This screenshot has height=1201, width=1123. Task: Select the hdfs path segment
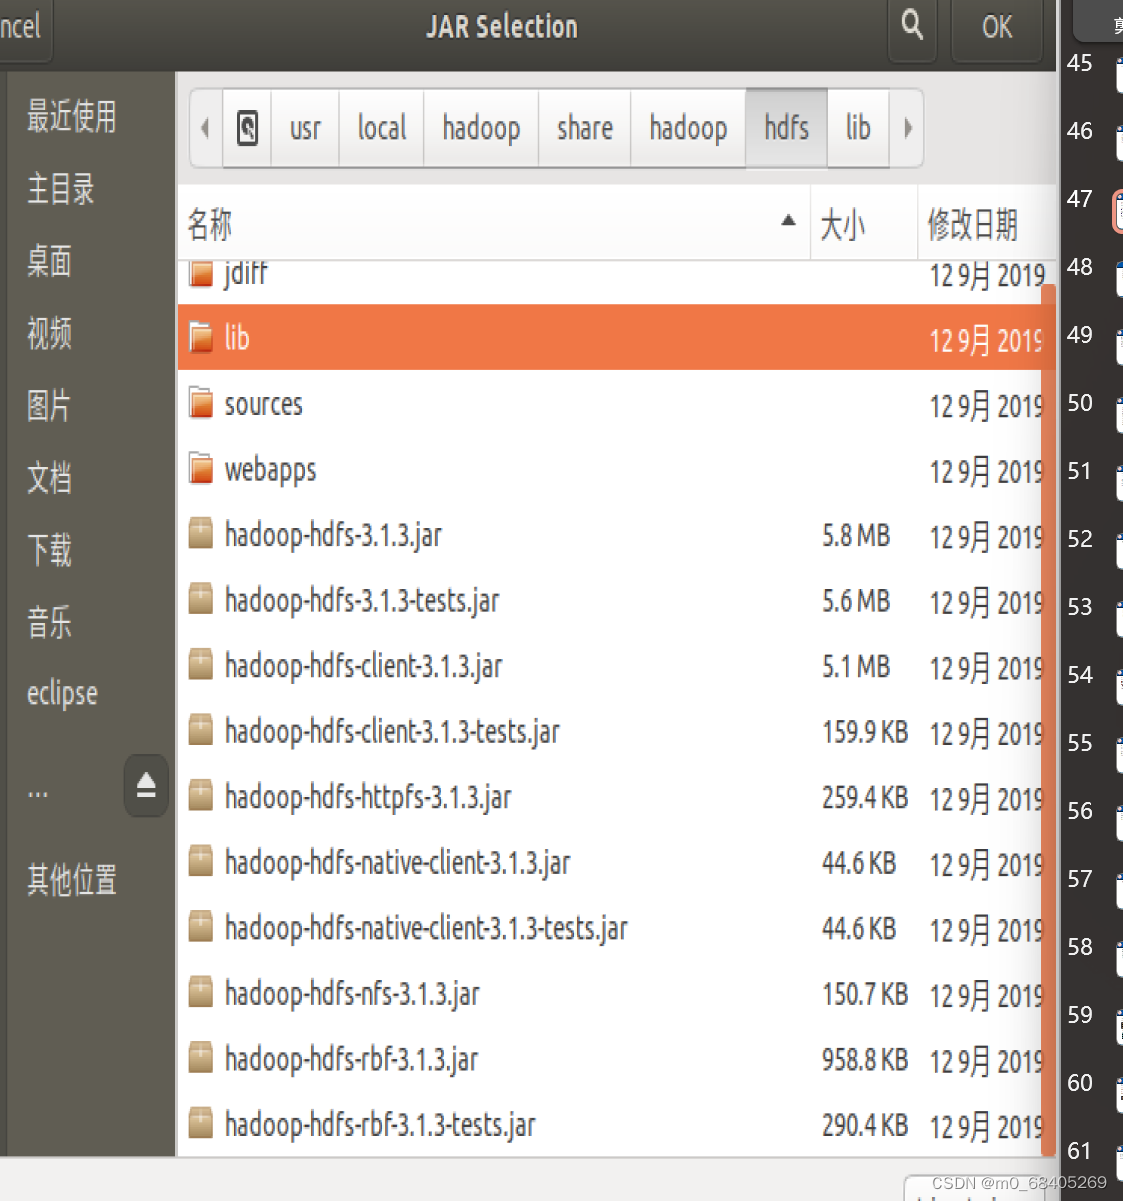coord(786,128)
